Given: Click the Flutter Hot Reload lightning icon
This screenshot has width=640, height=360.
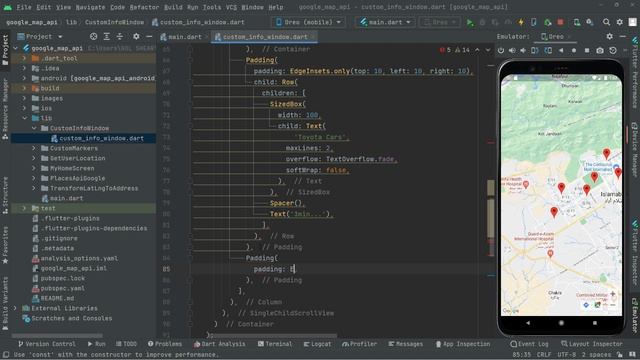Looking at the screenshot, I should coord(521,22).
